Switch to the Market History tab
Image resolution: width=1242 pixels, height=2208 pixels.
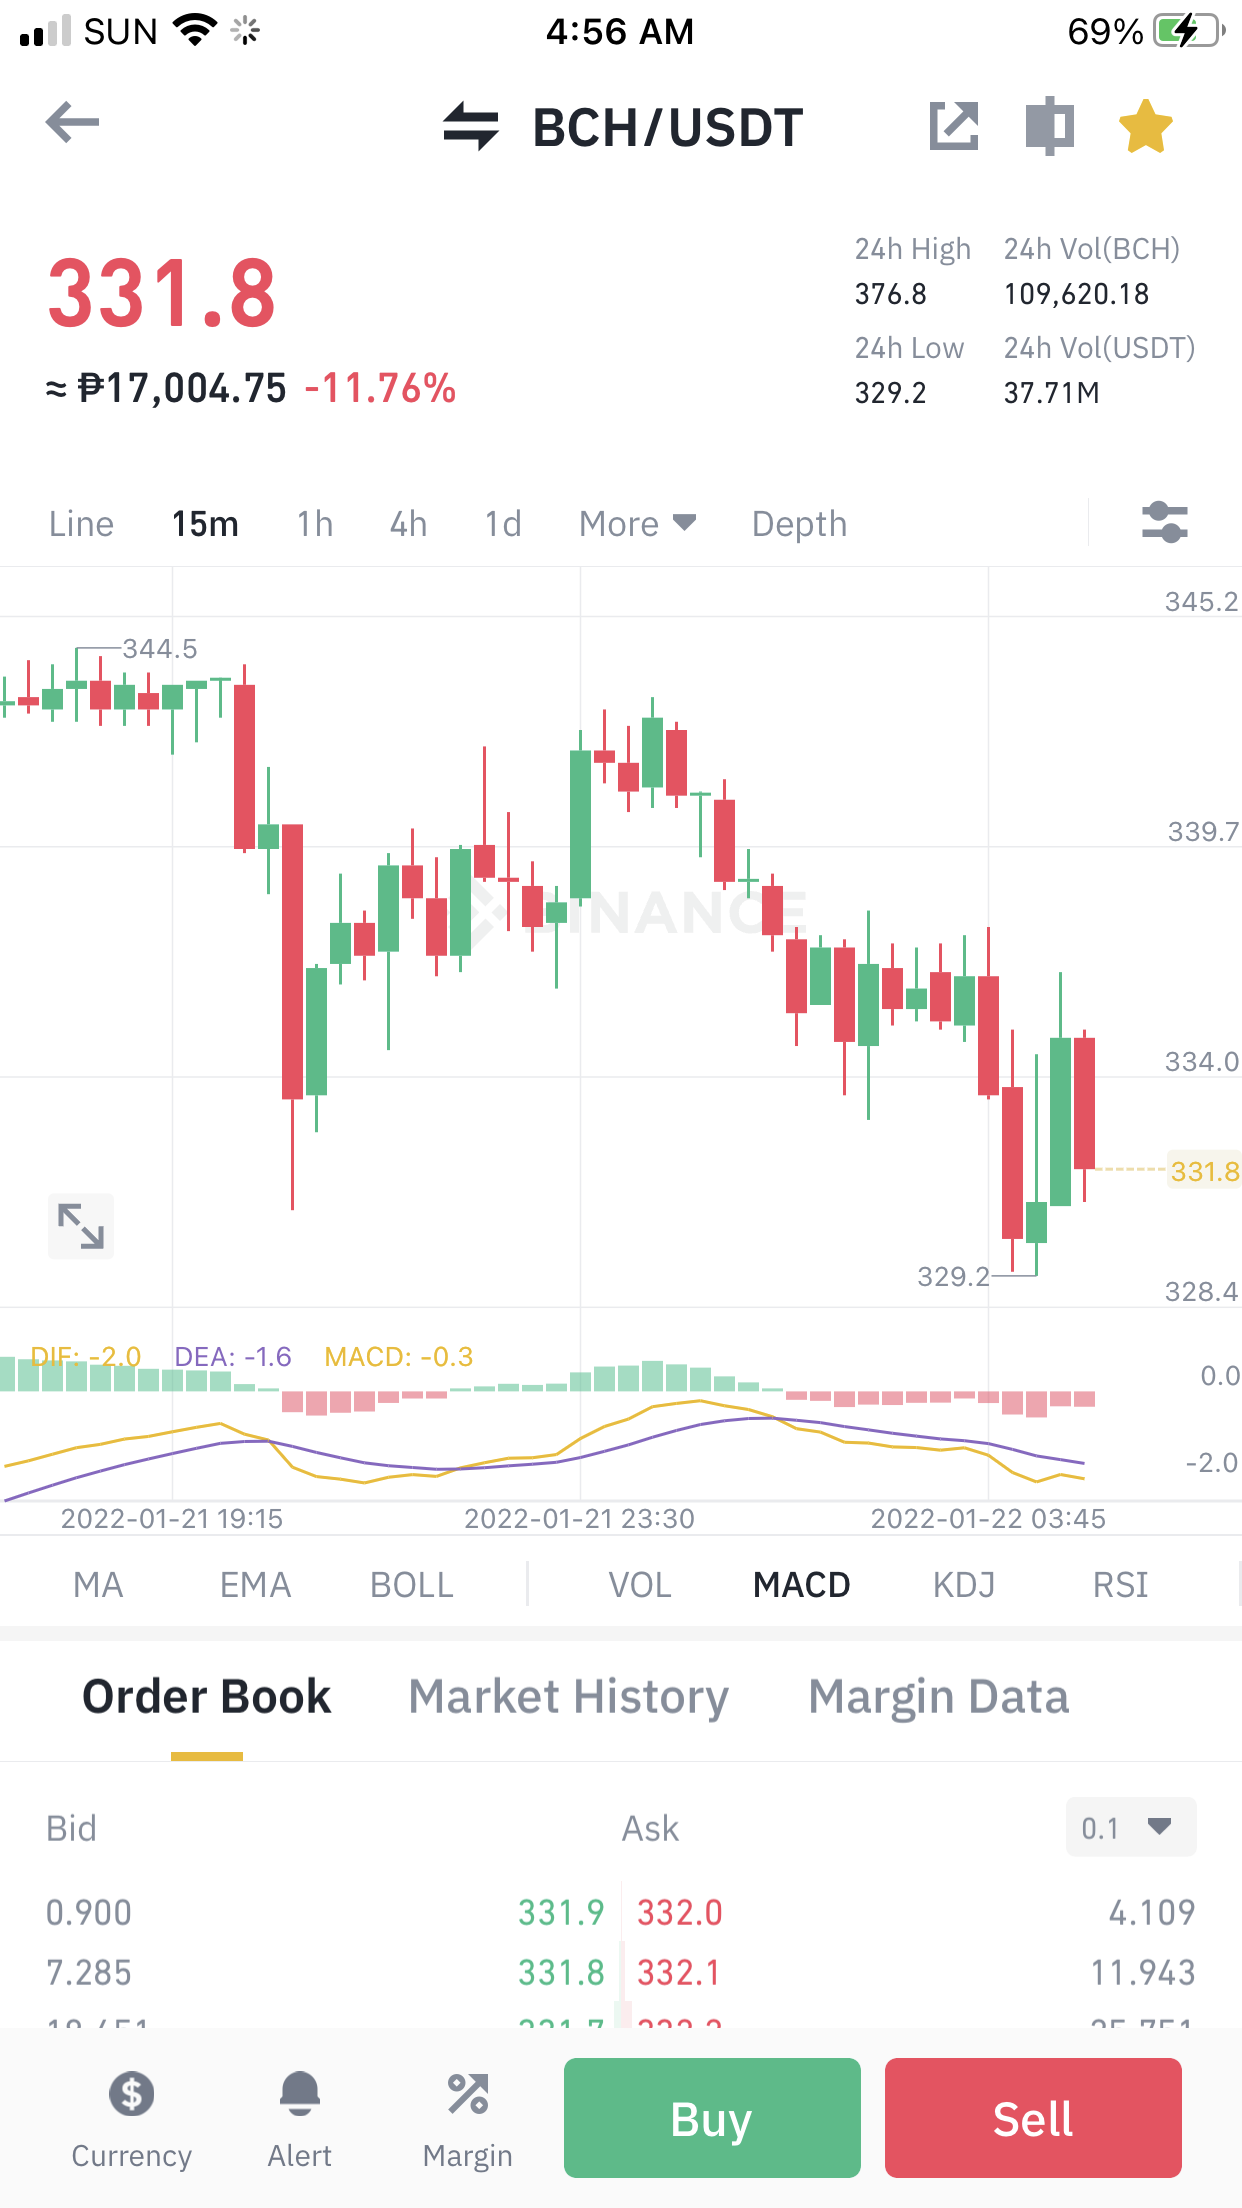click(x=568, y=1697)
